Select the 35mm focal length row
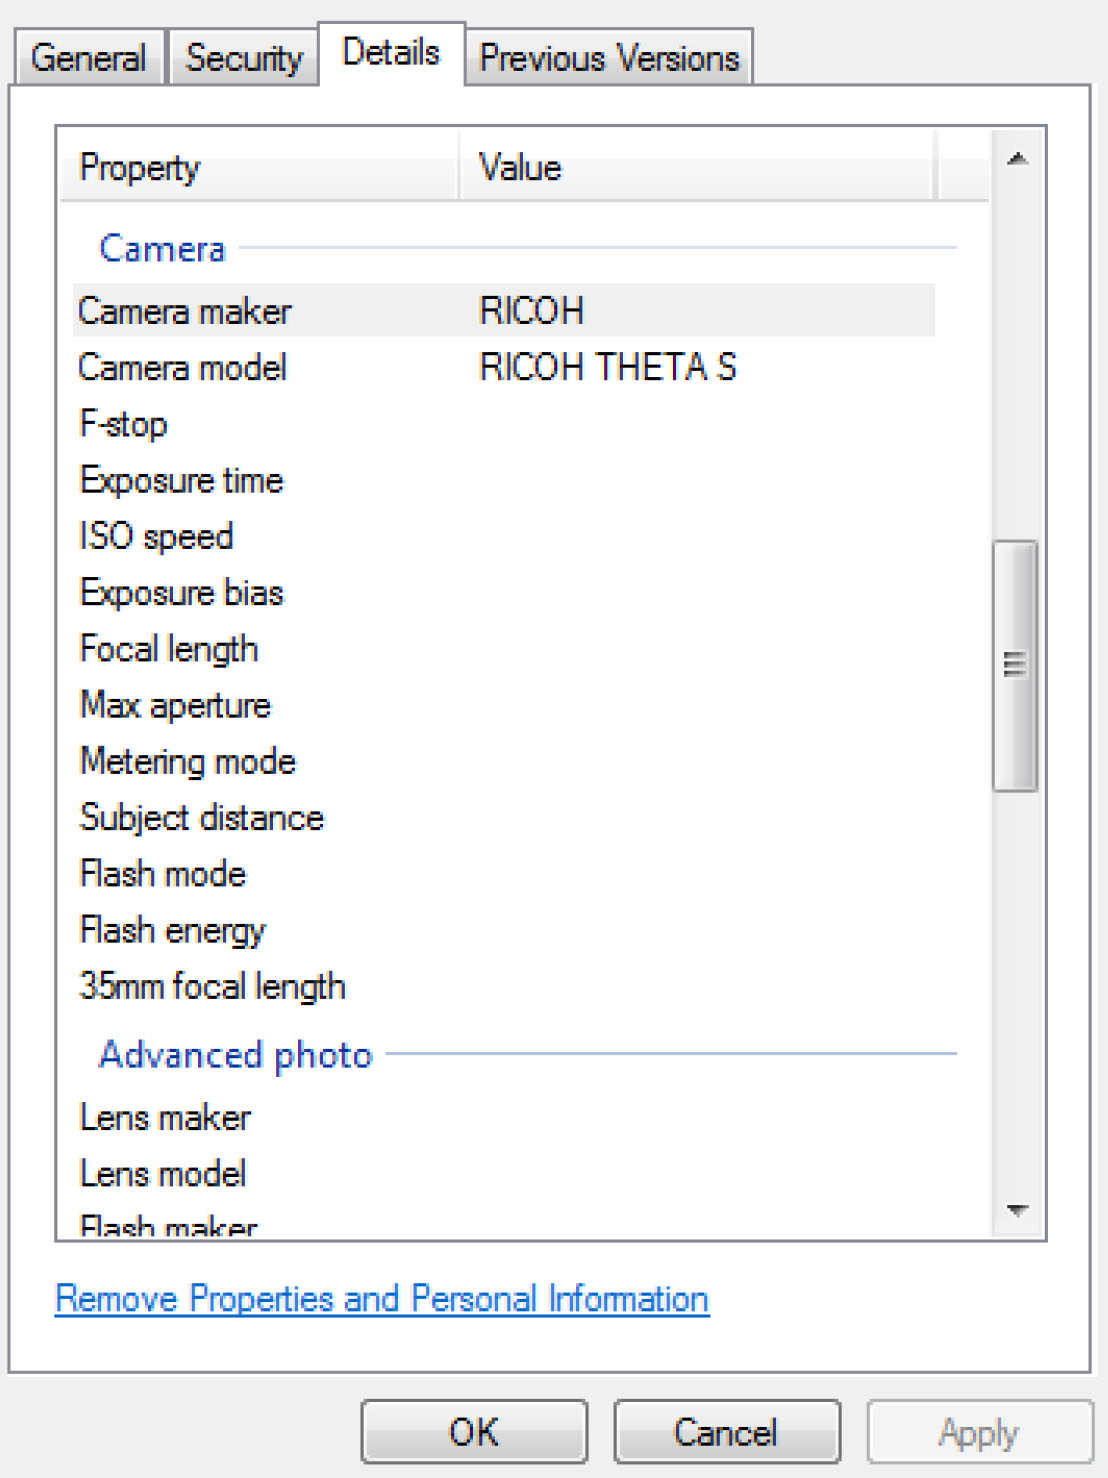1108x1478 pixels. click(x=504, y=986)
